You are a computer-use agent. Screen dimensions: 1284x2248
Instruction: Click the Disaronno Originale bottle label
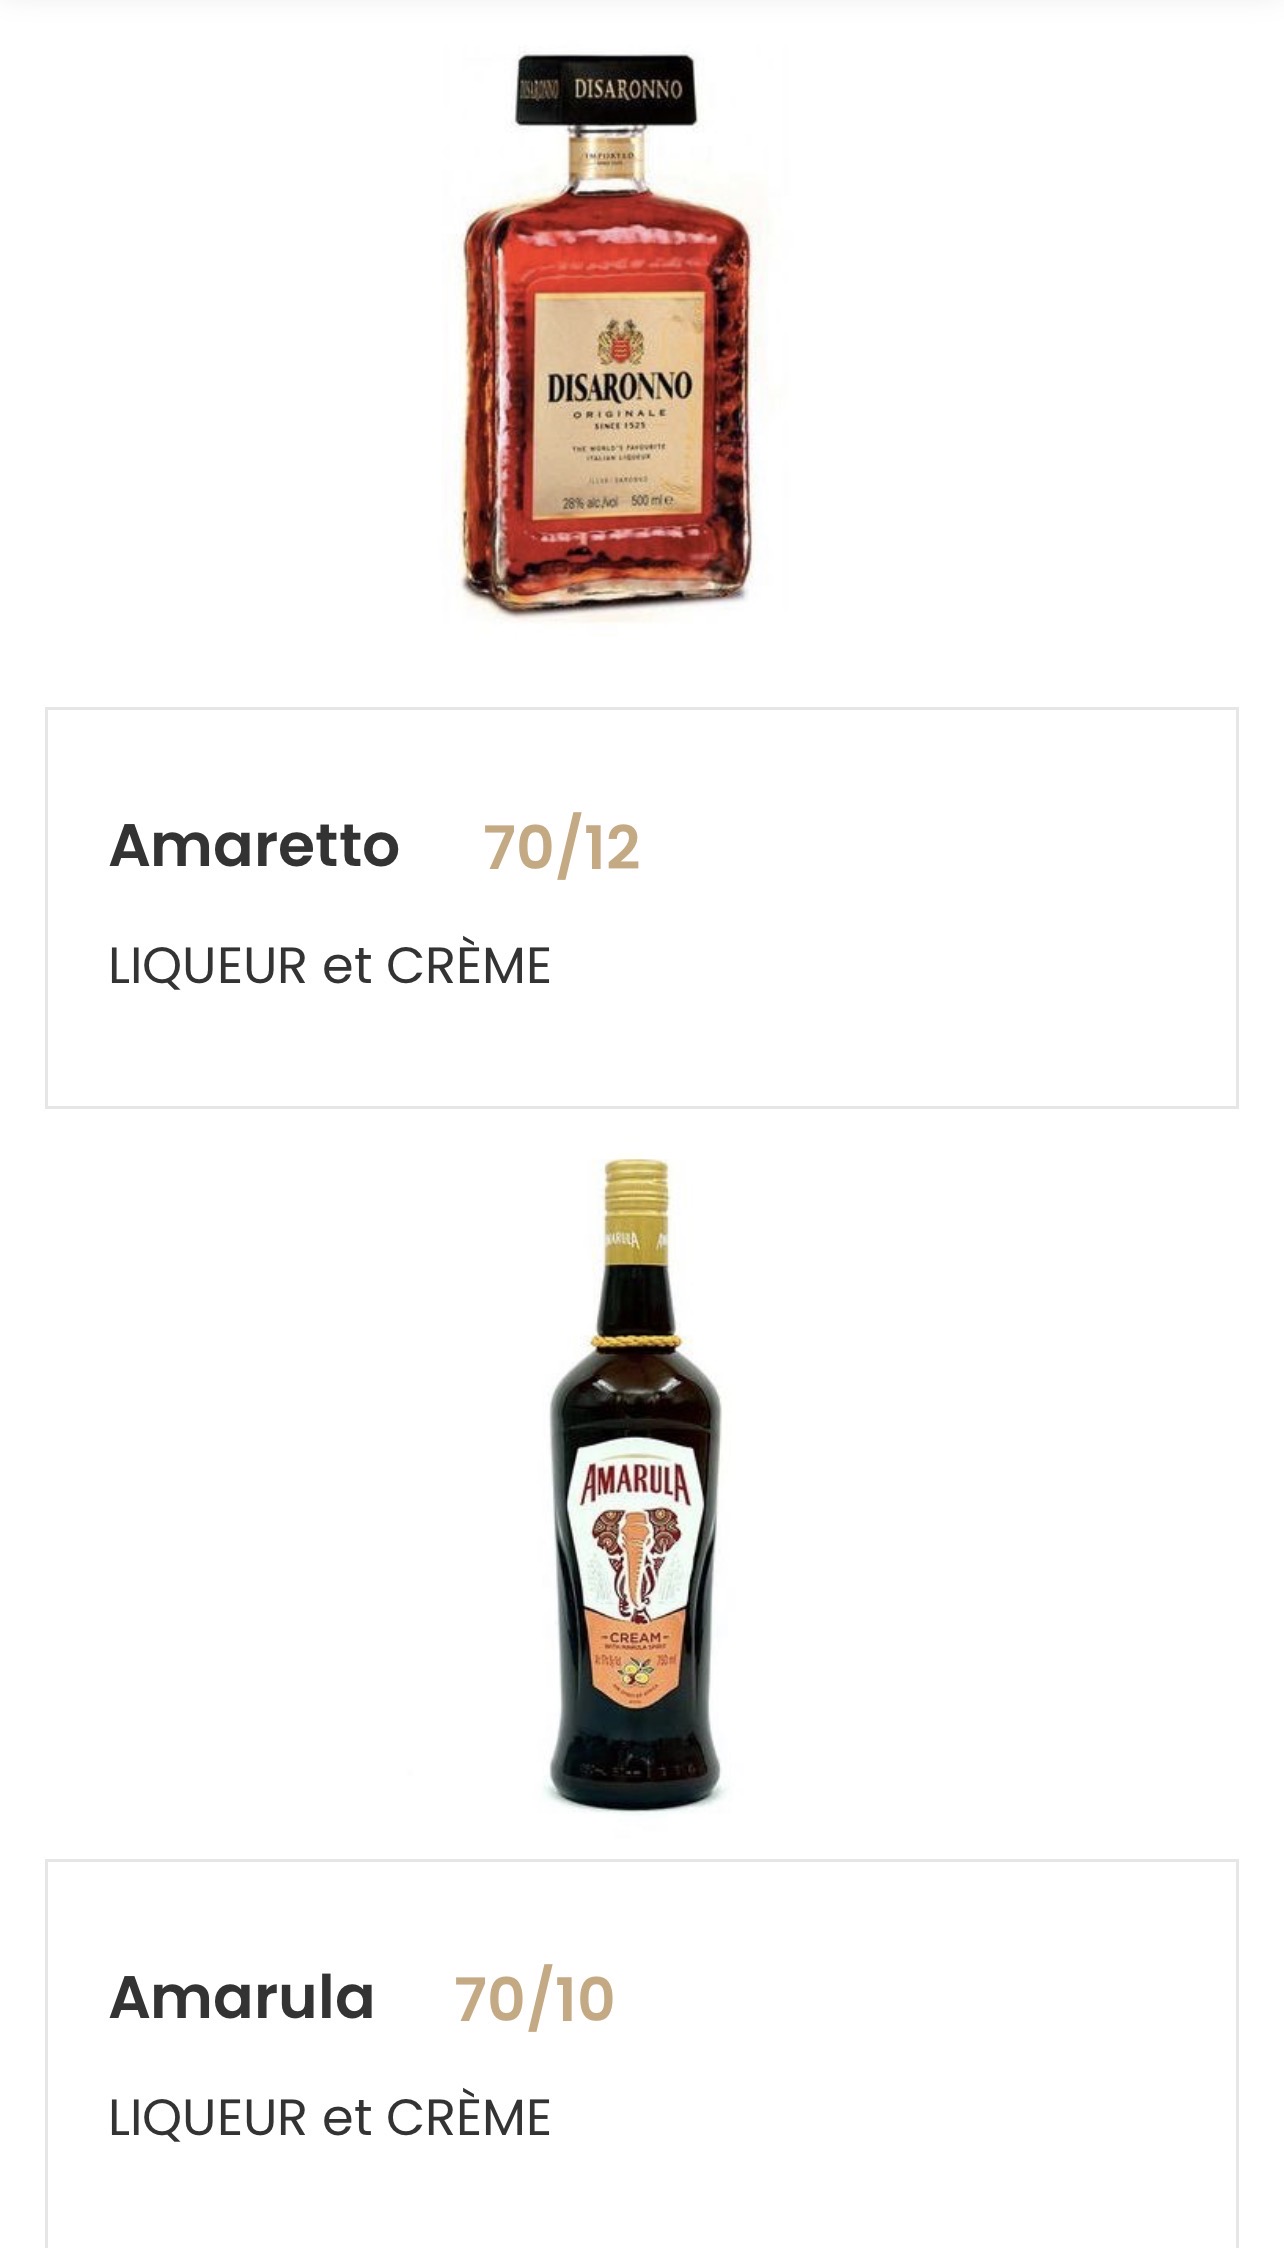coord(618,406)
